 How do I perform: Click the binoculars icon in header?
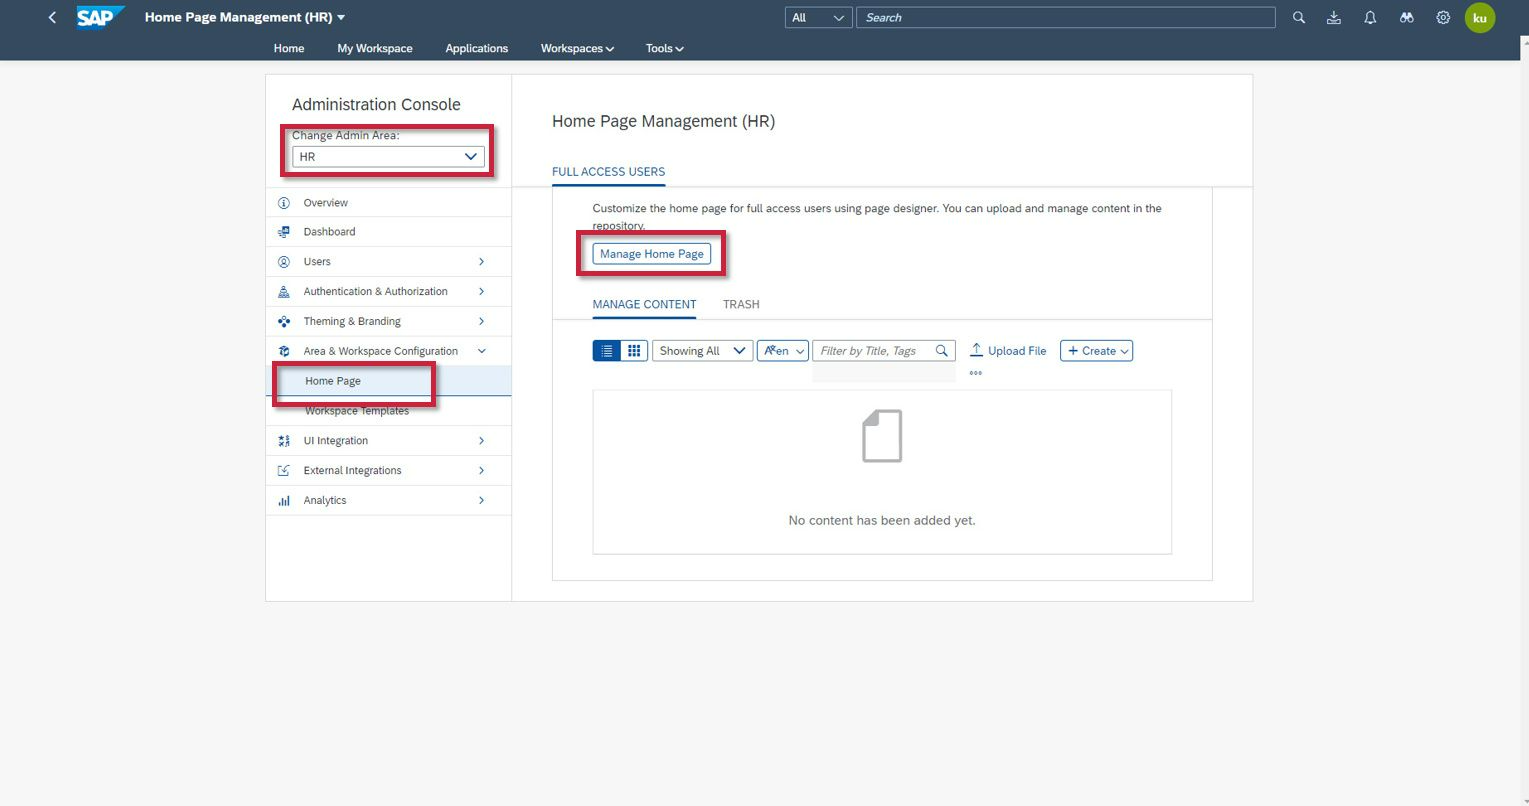click(1407, 17)
